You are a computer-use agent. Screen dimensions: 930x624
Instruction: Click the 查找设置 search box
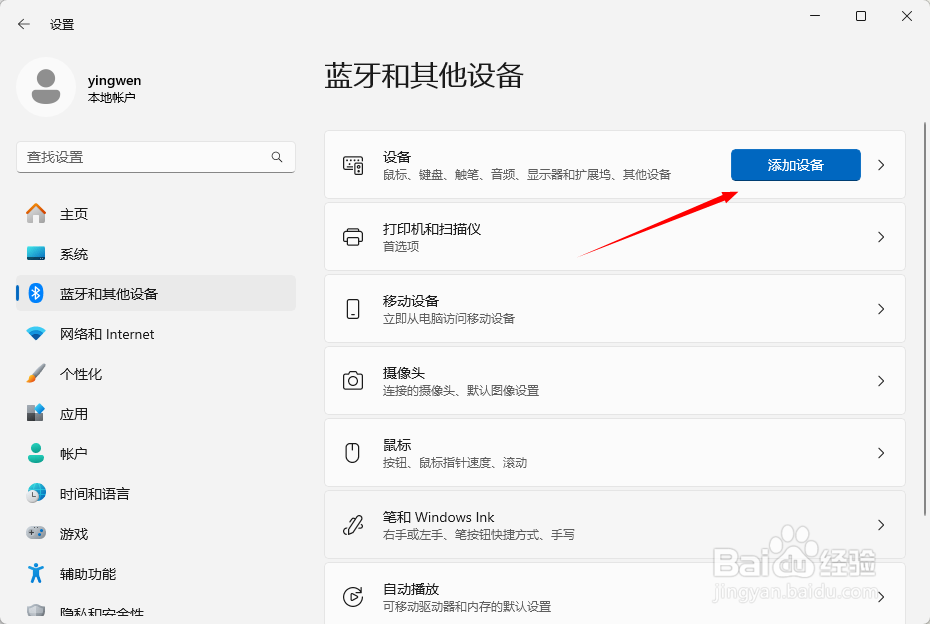coord(155,157)
